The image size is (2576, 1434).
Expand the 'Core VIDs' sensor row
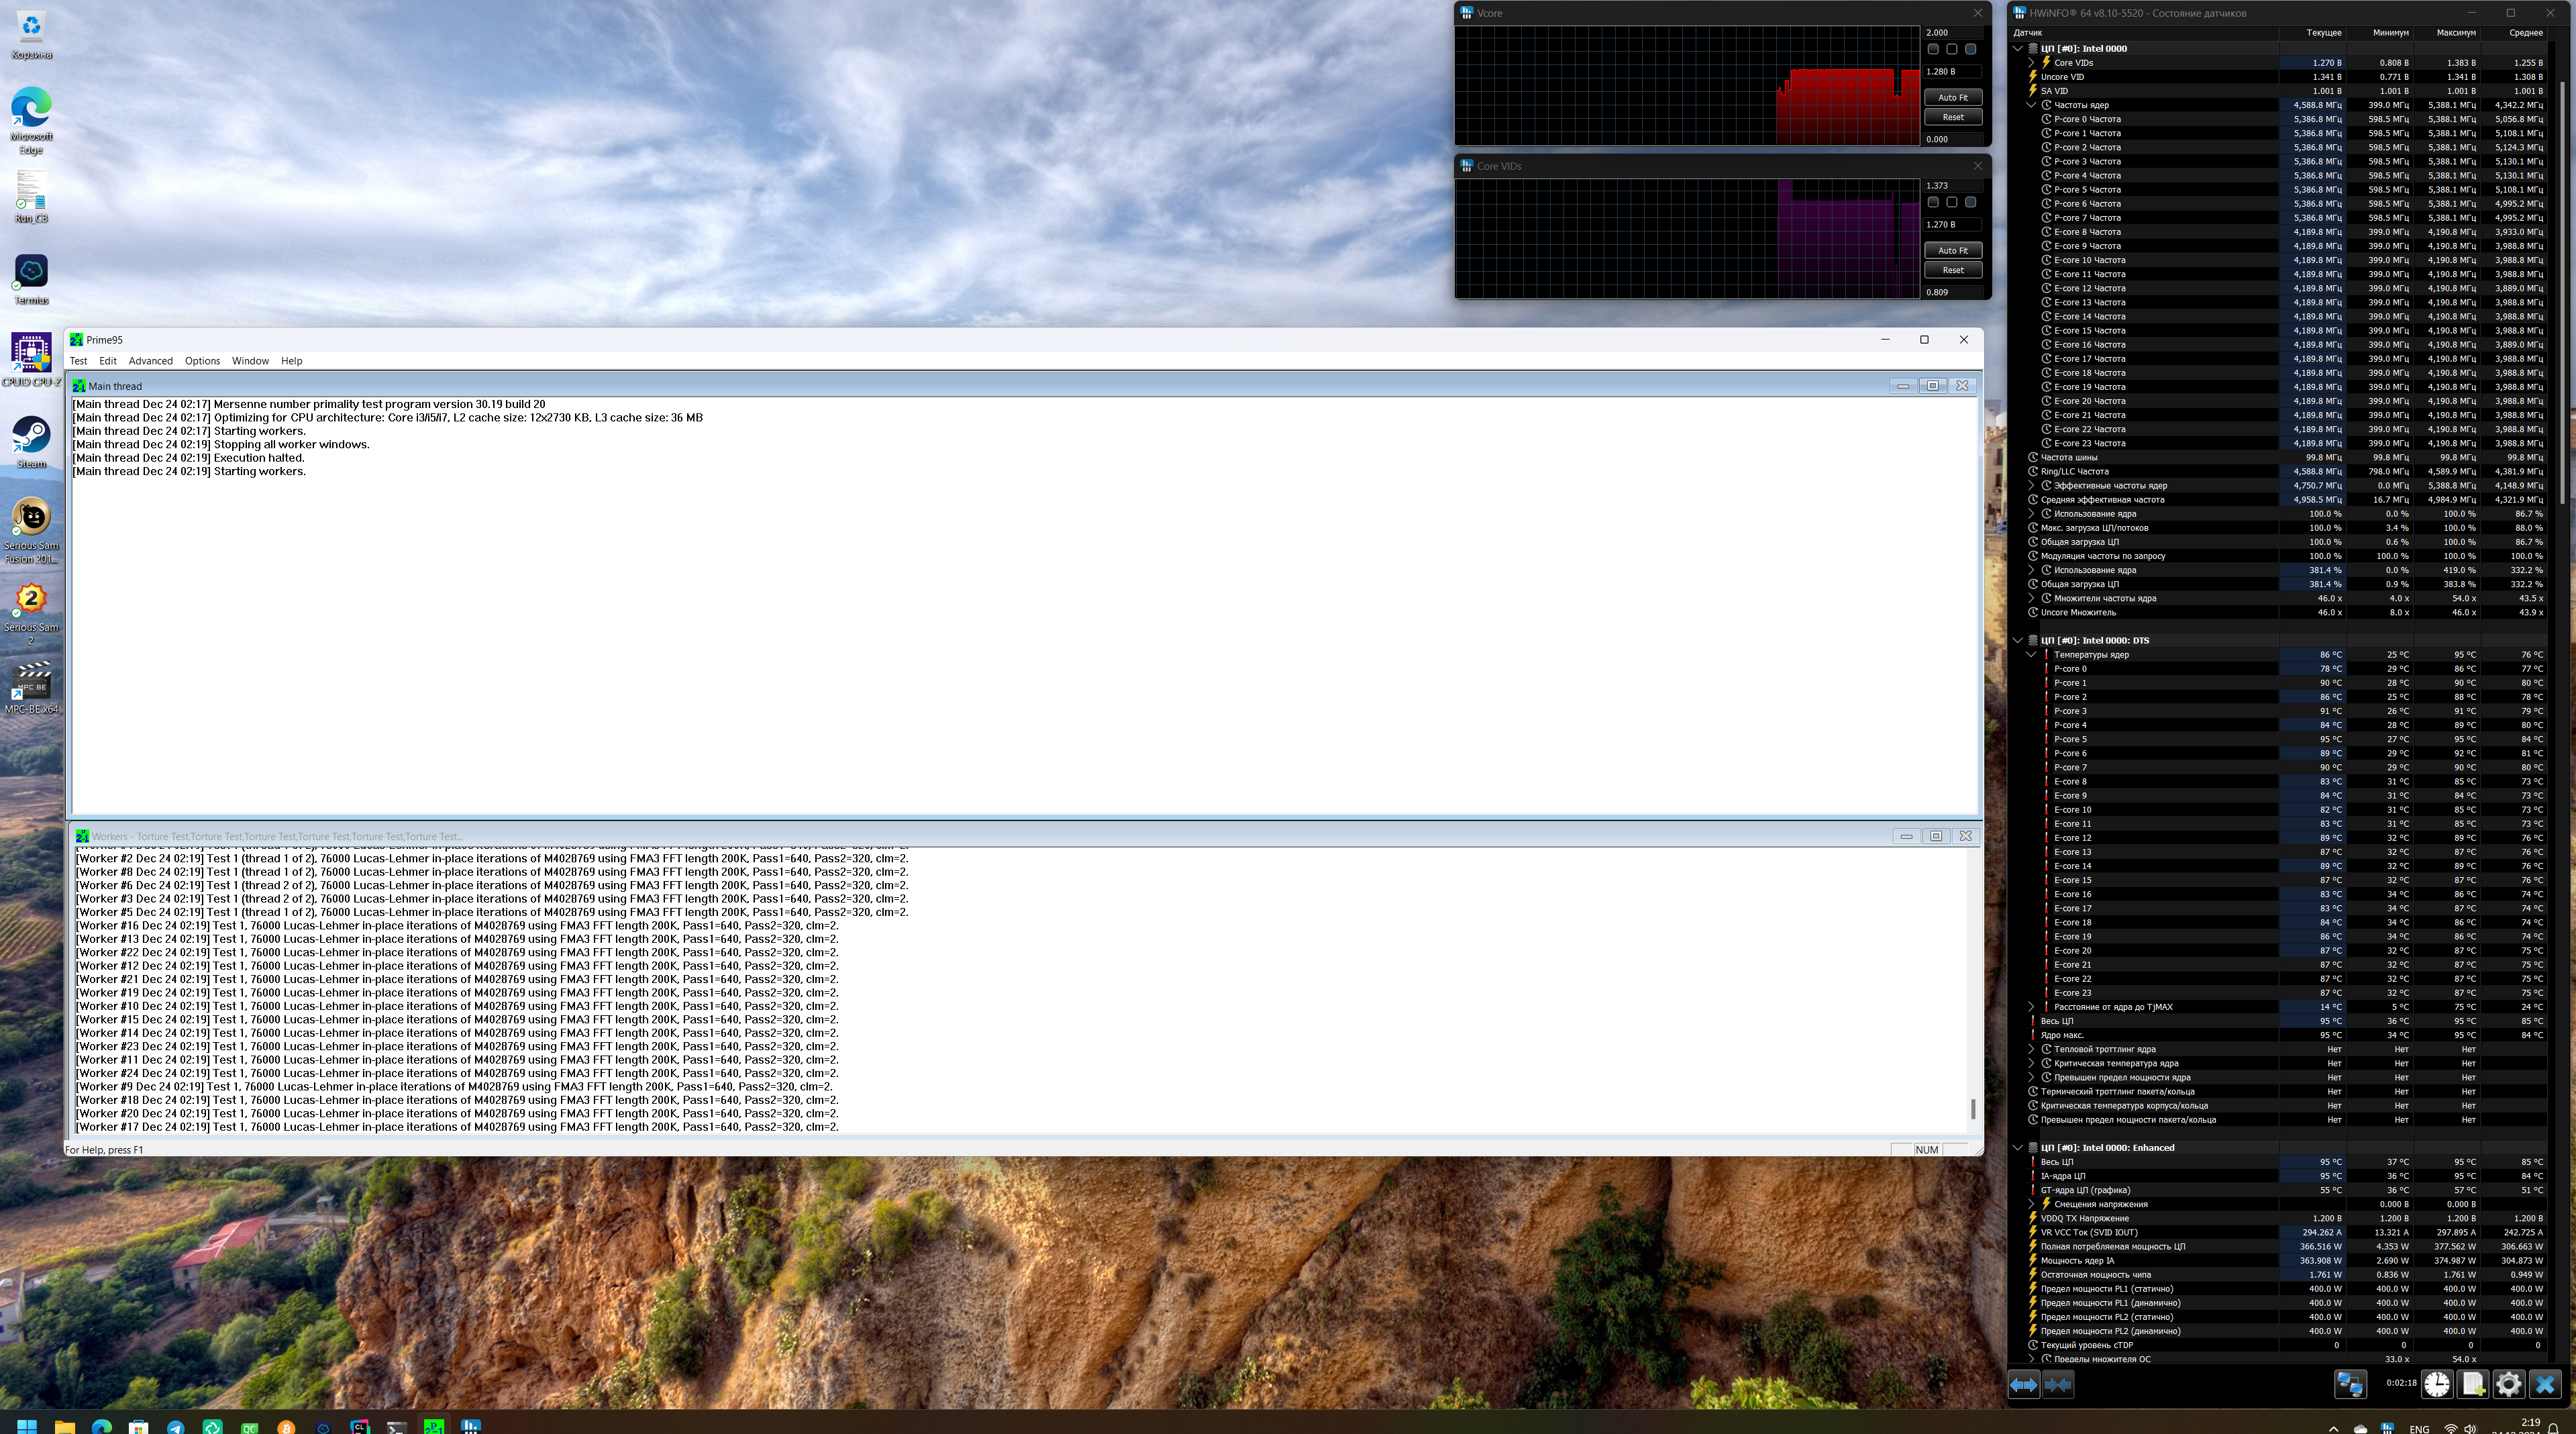[x=2031, y=63]
